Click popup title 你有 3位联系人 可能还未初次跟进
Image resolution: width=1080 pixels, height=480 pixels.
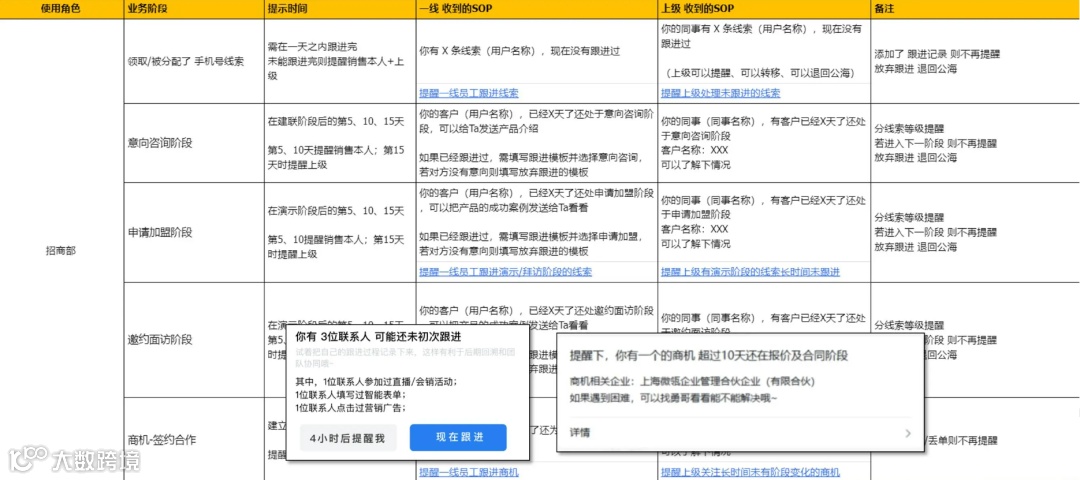378,337
